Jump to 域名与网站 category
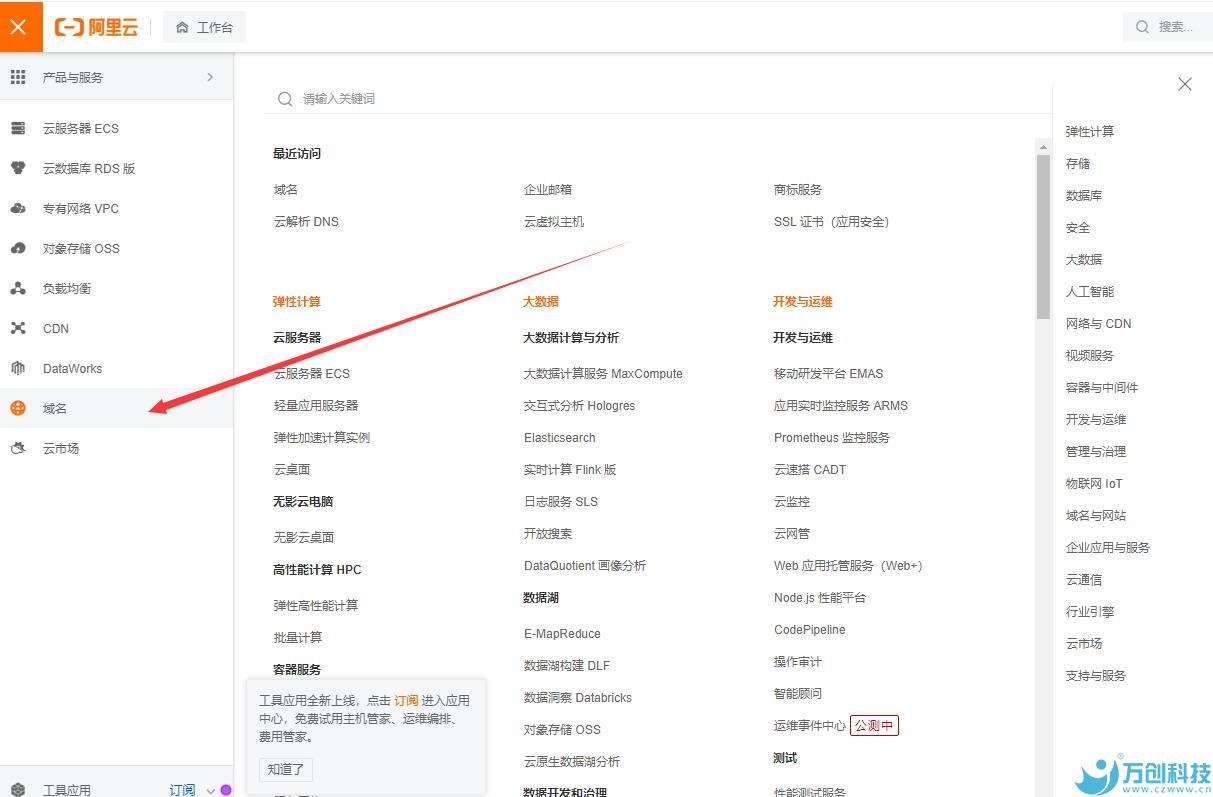 click(1096, 515)
